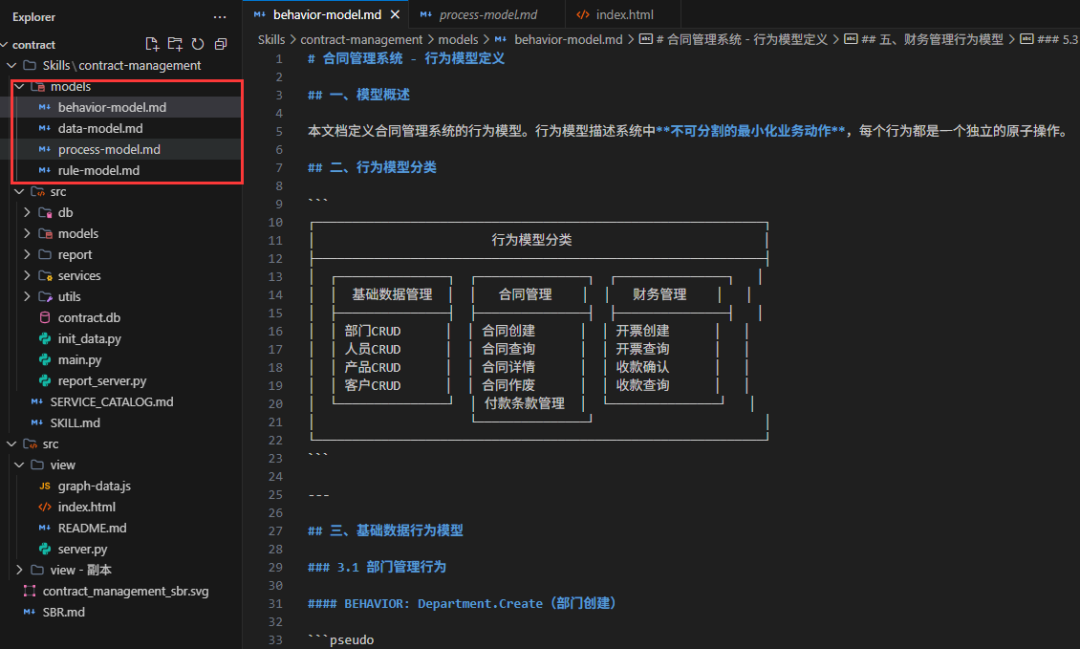Viewport: 1080px width, 649px height.
Task: Switch to the index.html tab
Action: [625, 14]
